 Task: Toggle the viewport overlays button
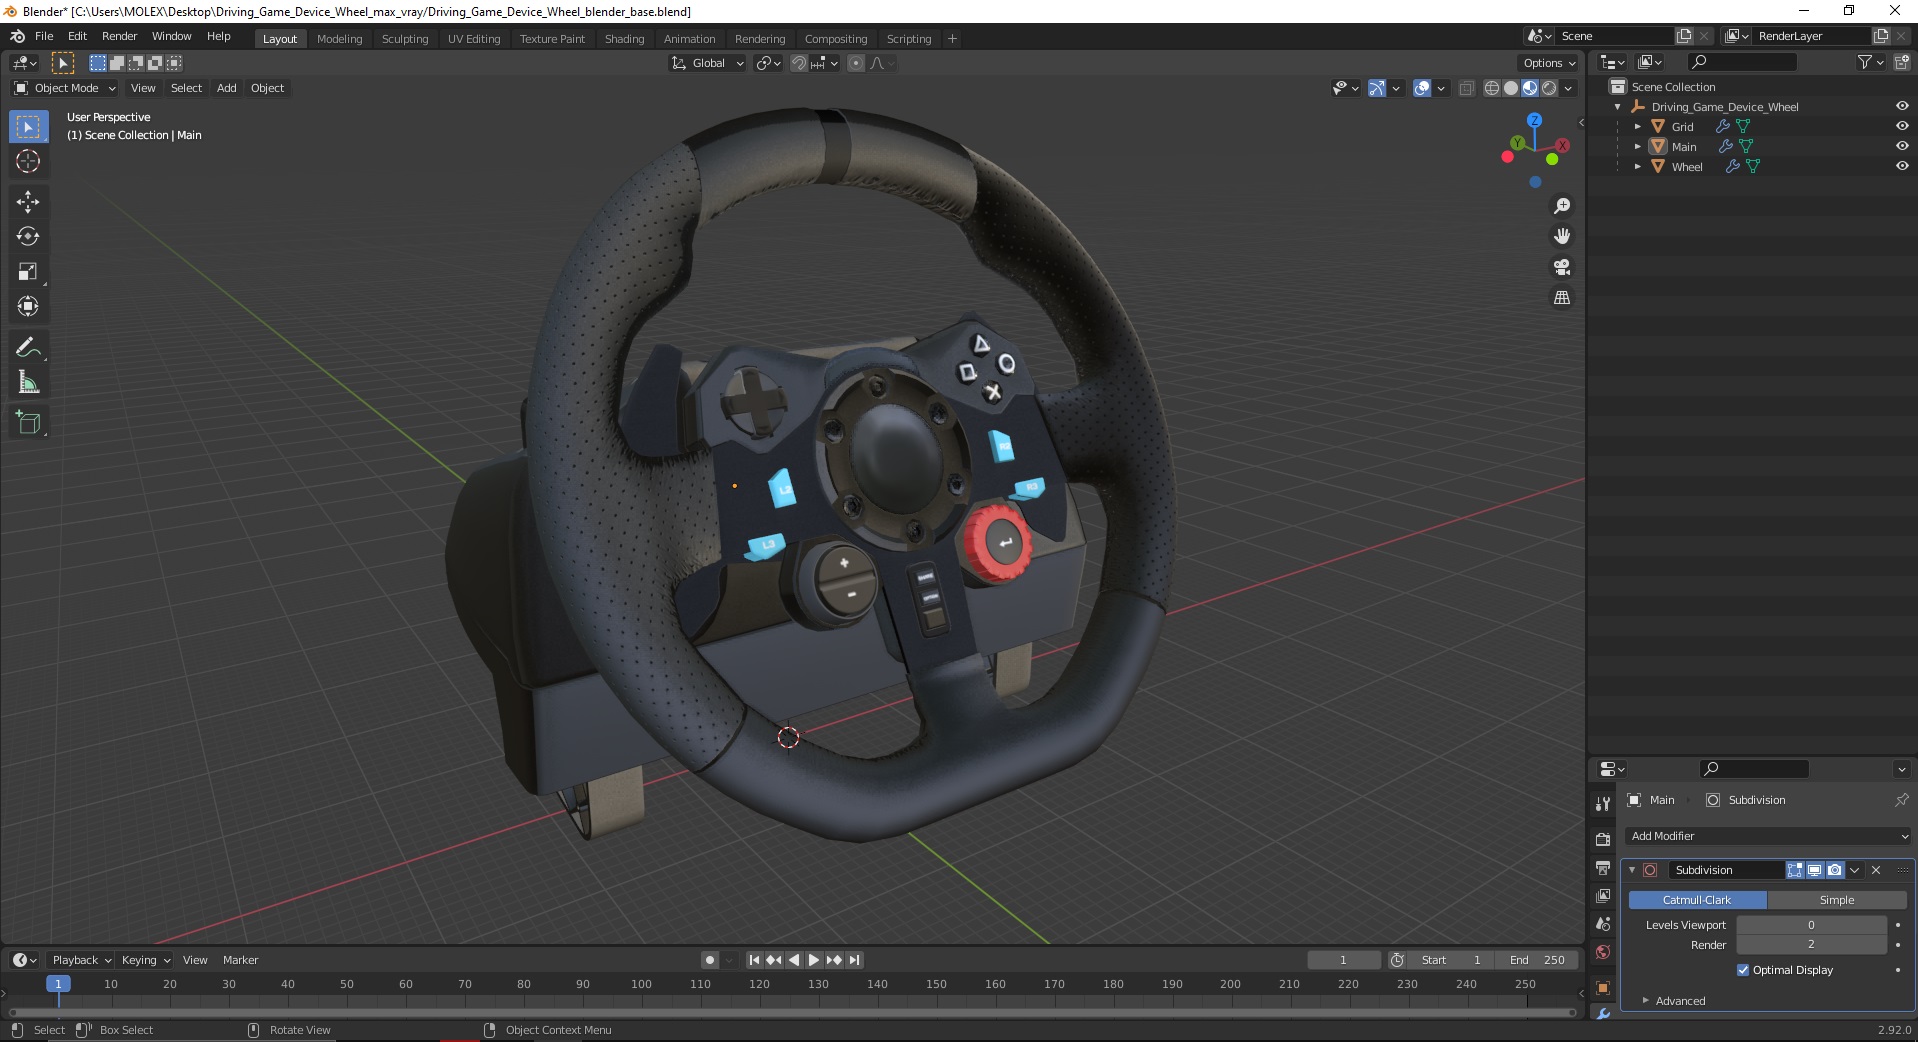(x=1422, y=88)
